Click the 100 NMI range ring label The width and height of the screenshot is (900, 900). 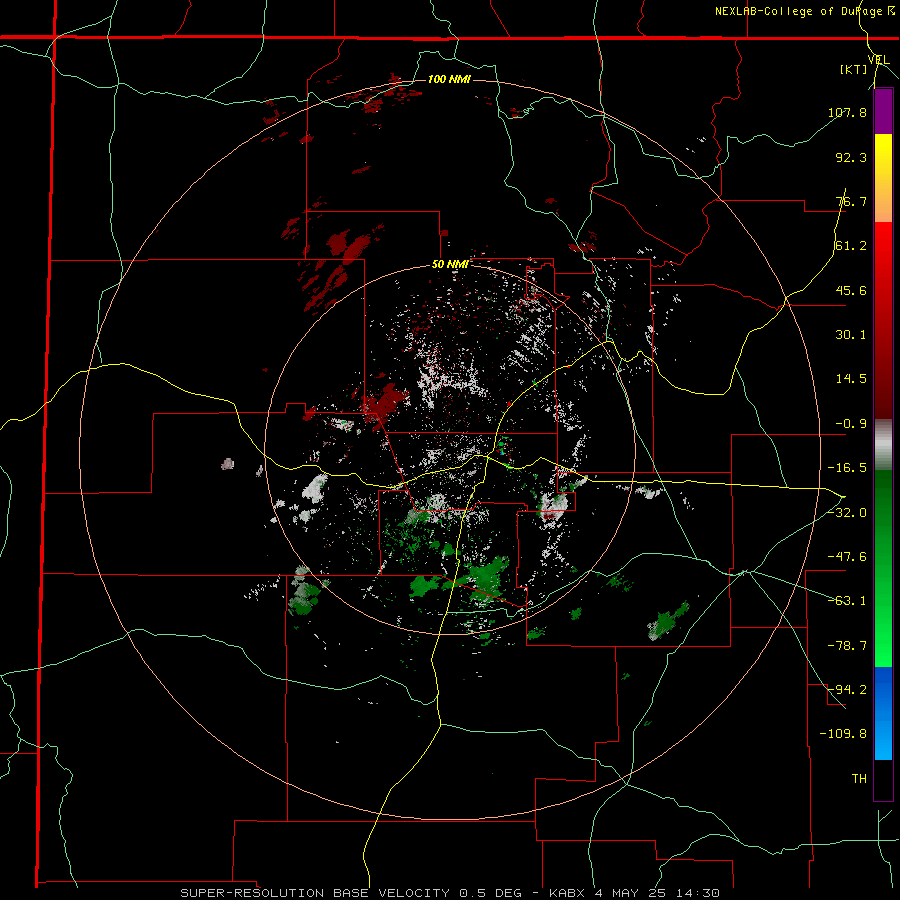click(449, 79)
